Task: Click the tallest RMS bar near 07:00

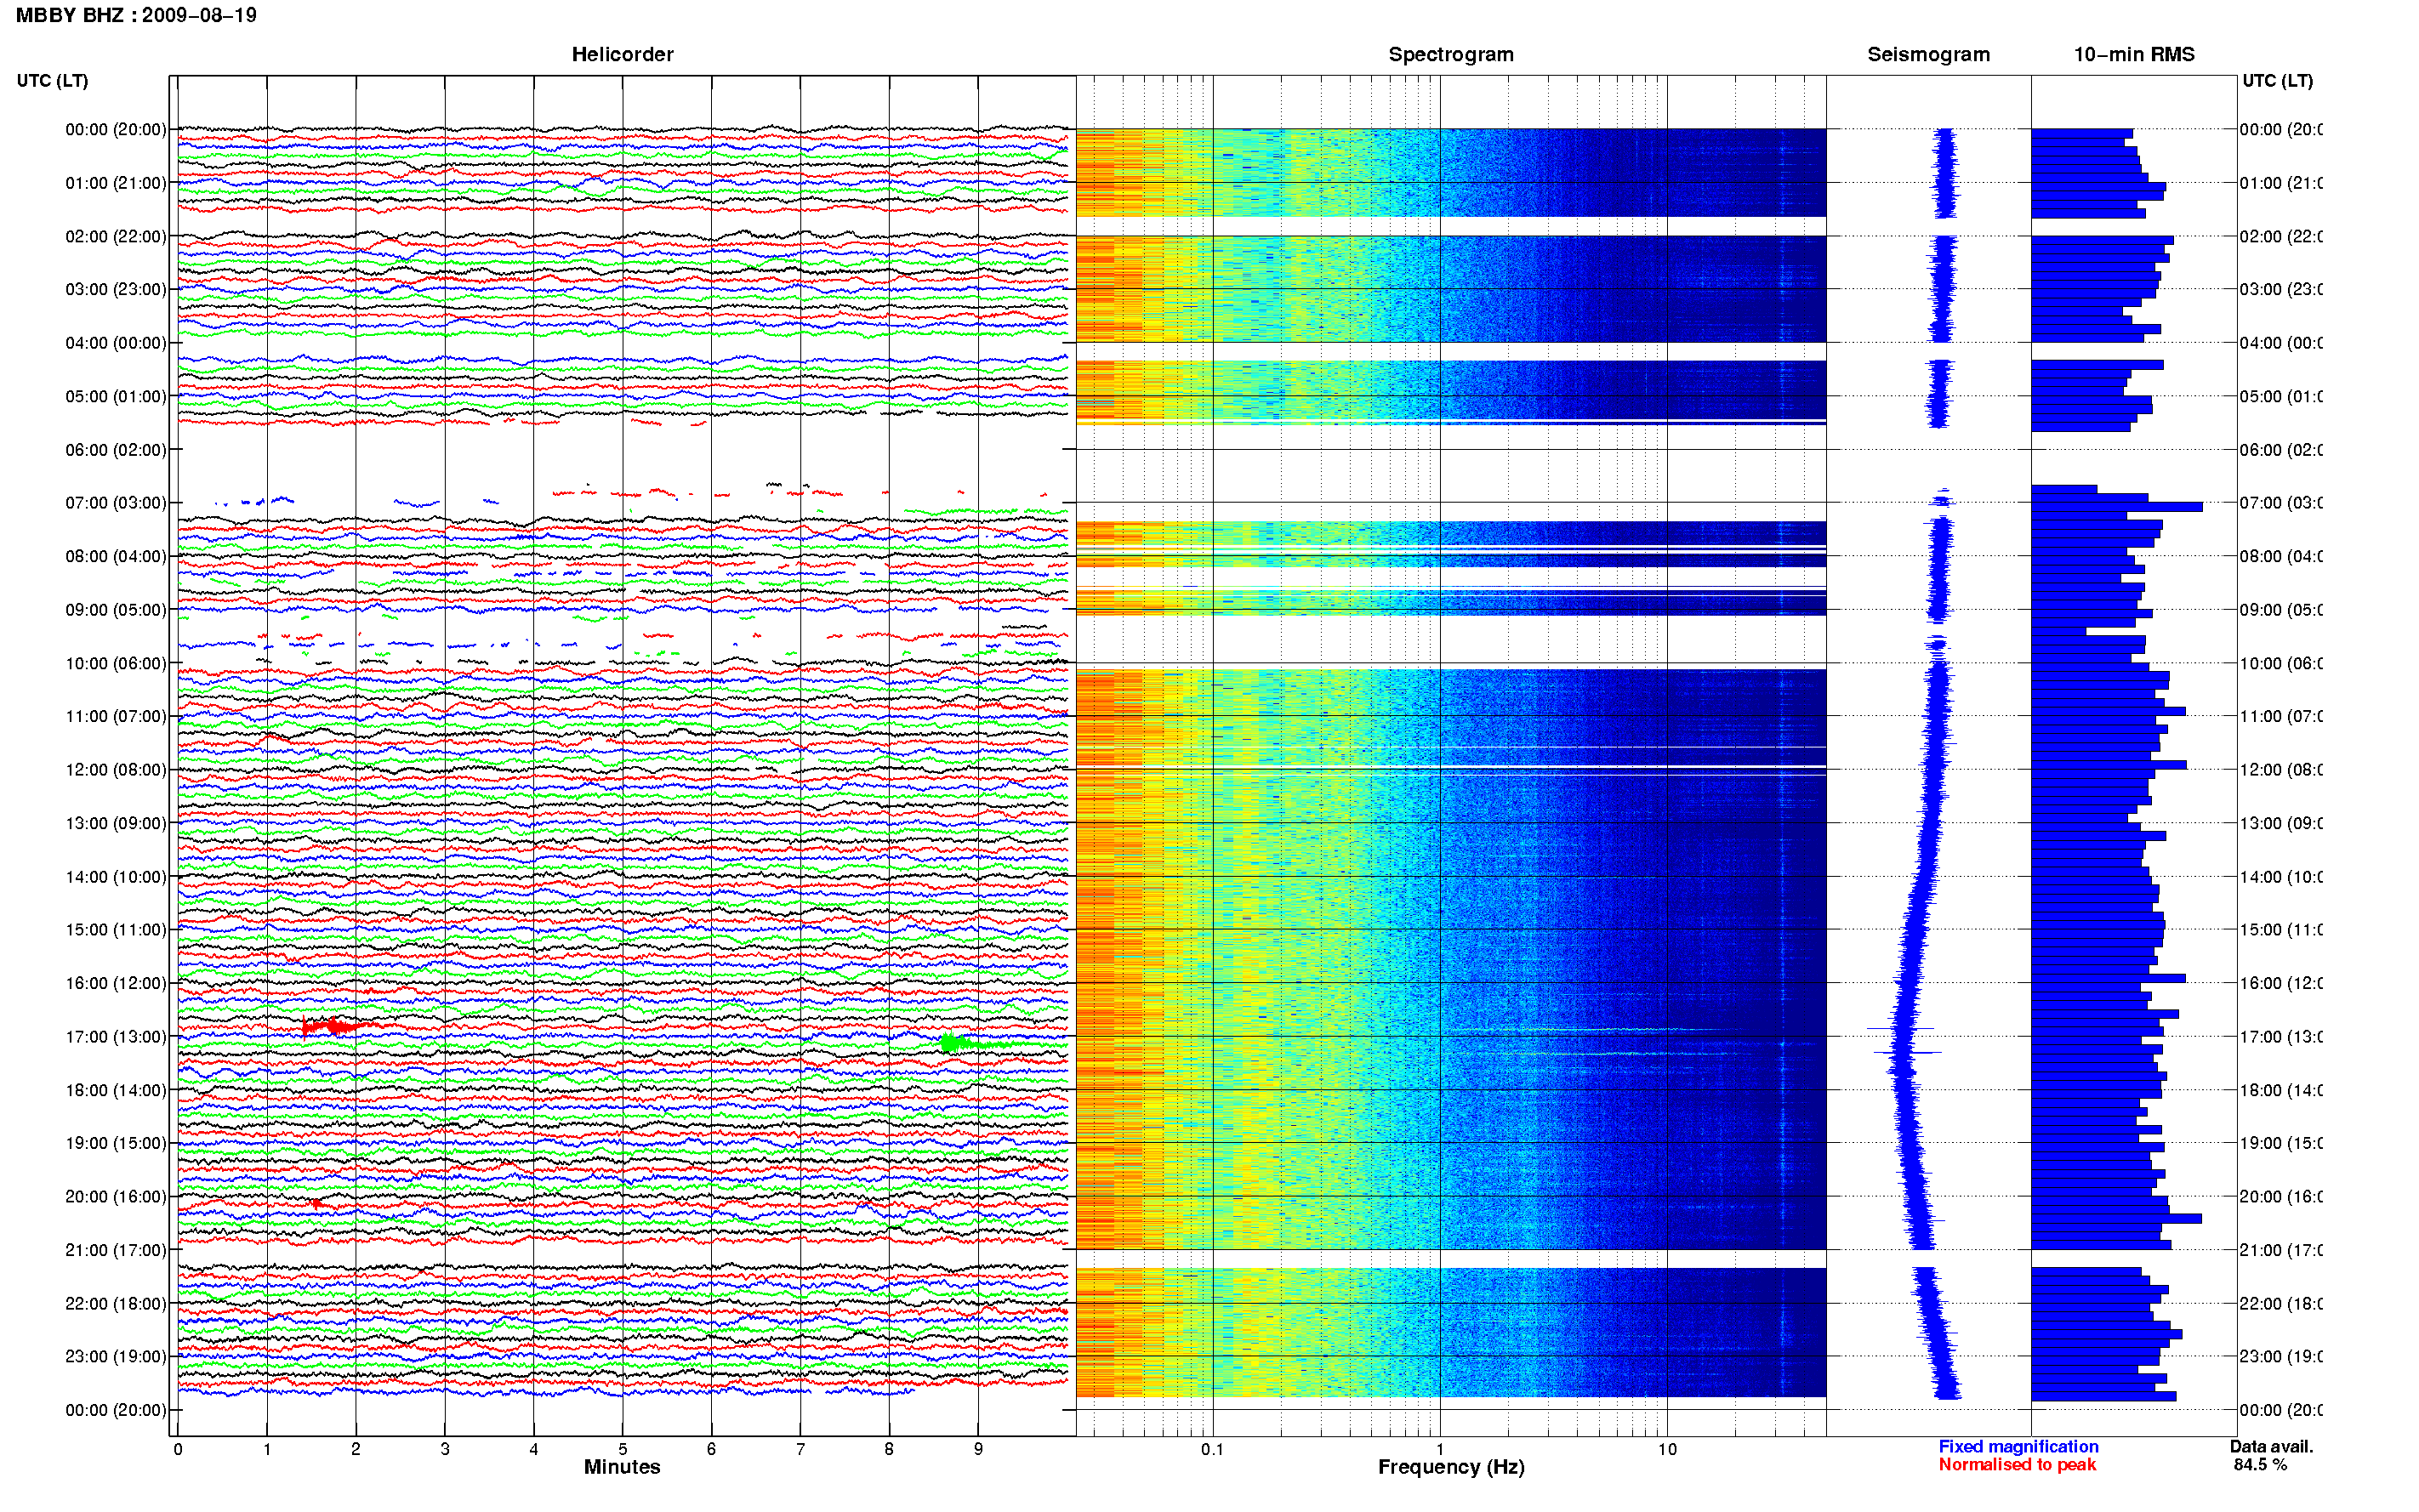Action: click(2116, 507)
